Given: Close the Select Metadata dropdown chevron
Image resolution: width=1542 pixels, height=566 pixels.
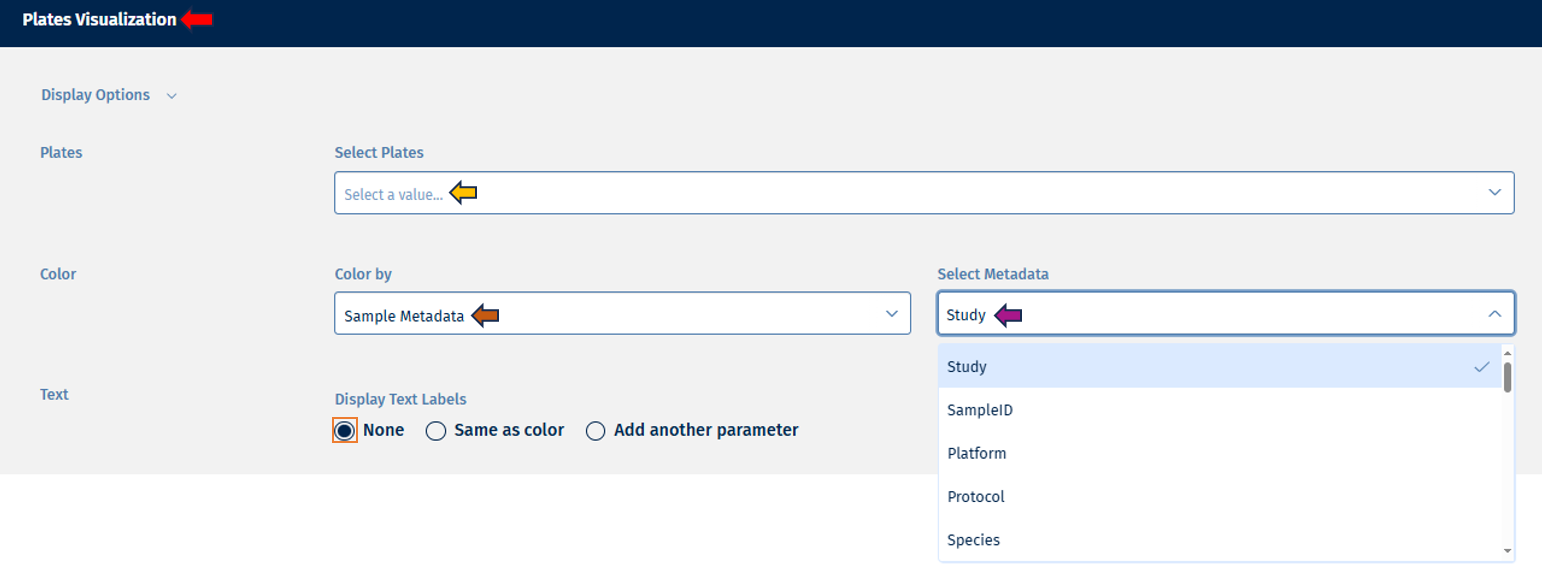Looking at the screenshot, I should (x=1495, y=314).
